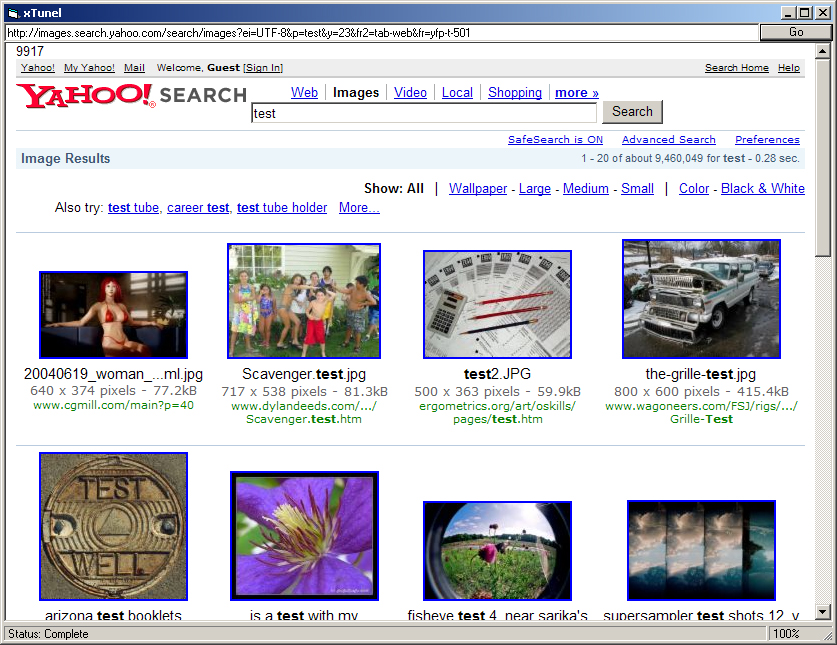Expand the 'More...' also-try suggestions
Viewport: 837px width, 645px height.
359,208
